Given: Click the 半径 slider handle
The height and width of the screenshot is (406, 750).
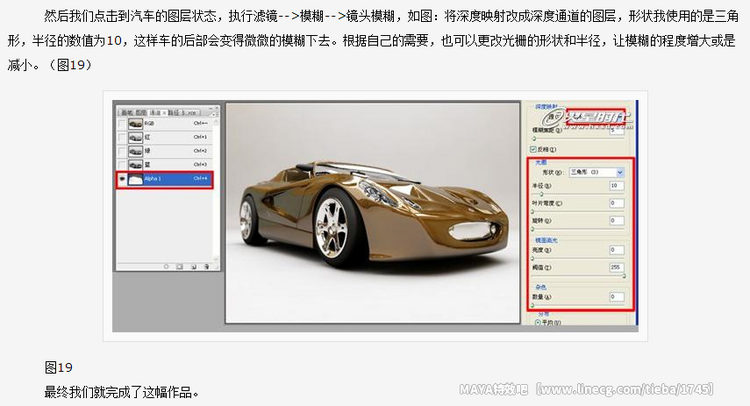Looking at the screenshot, I should pos(541,194).
